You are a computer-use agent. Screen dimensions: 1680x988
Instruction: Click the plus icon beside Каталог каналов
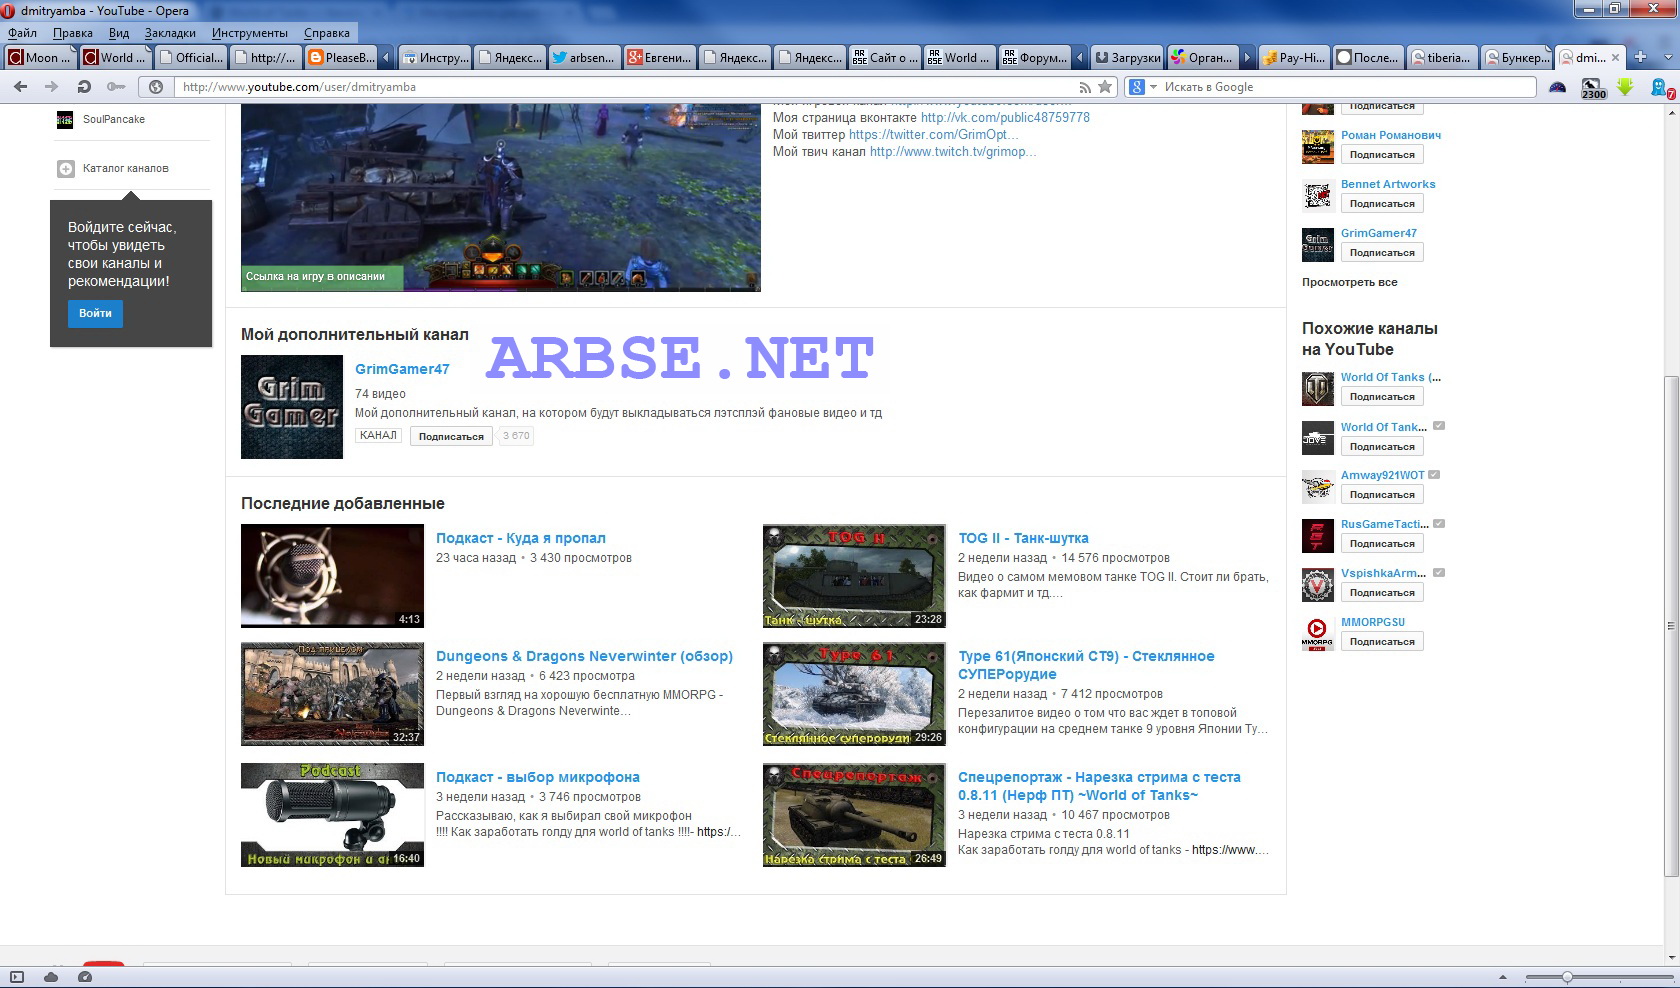[66, 168]
